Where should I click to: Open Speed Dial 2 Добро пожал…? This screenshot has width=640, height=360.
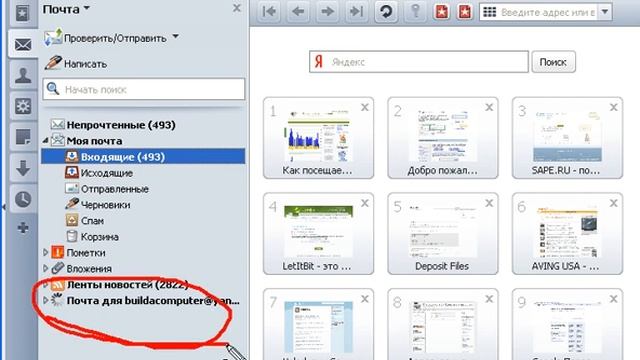(x=442, y=138)
